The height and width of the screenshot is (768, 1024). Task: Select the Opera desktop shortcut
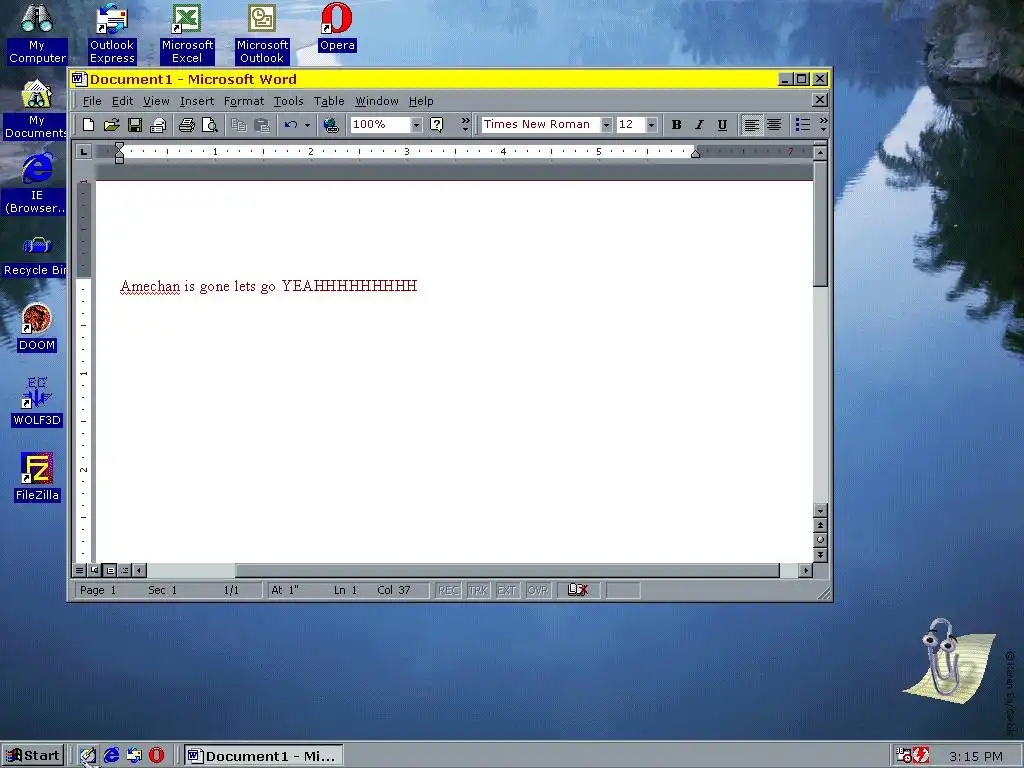pos(337,27)
